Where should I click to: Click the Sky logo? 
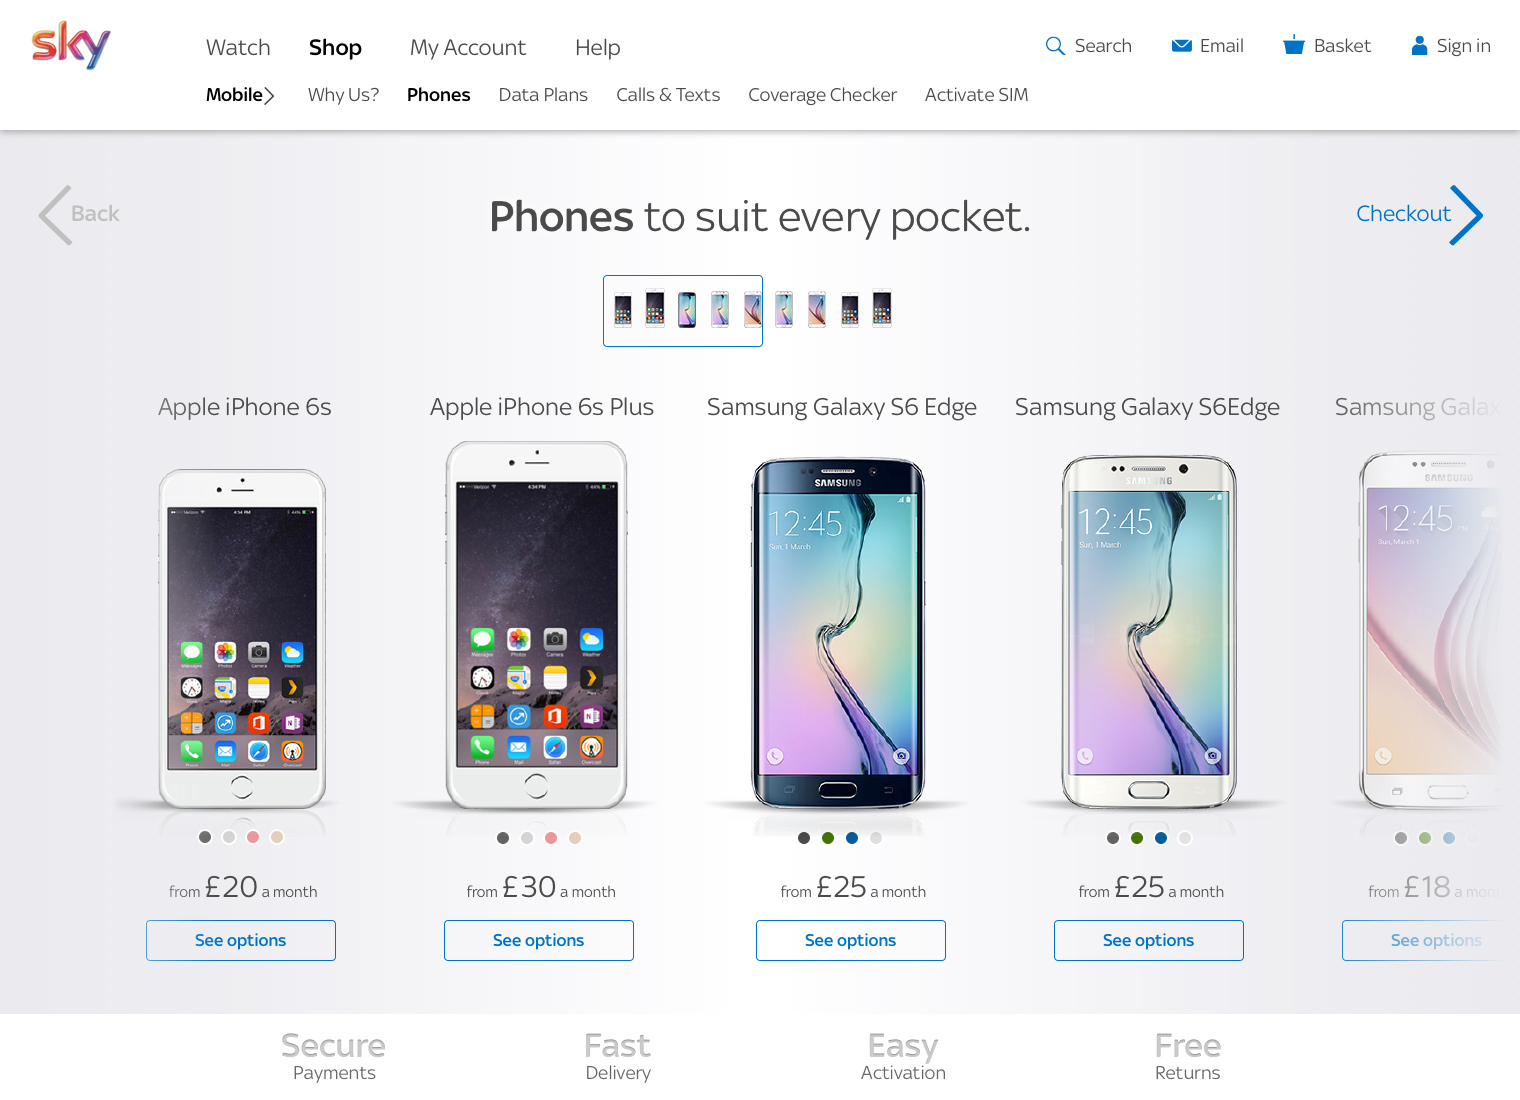tap(71, 45)
